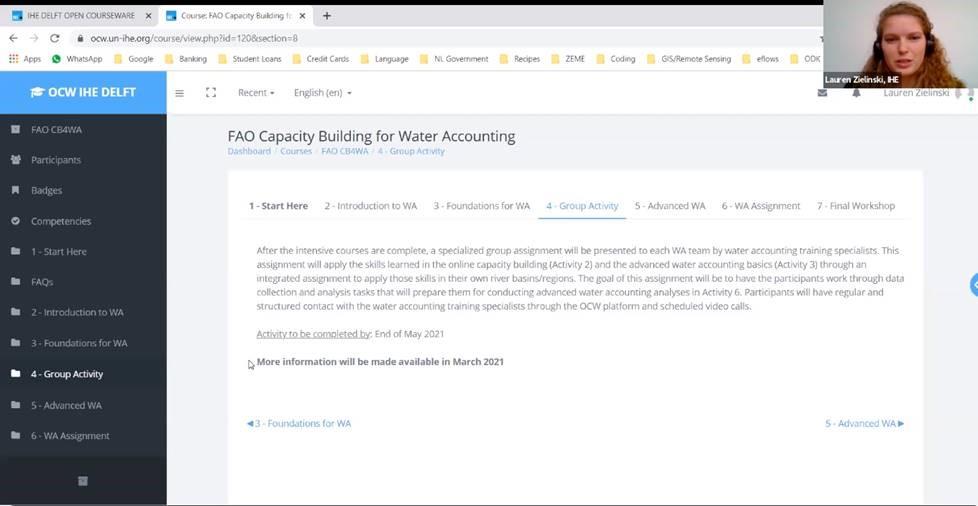The width and height of the screenshot is (978, 506).
Task: Open the GIS/Remote Sensing bookmarks folder
Action: pyautogui.click(x=689, y=59)
